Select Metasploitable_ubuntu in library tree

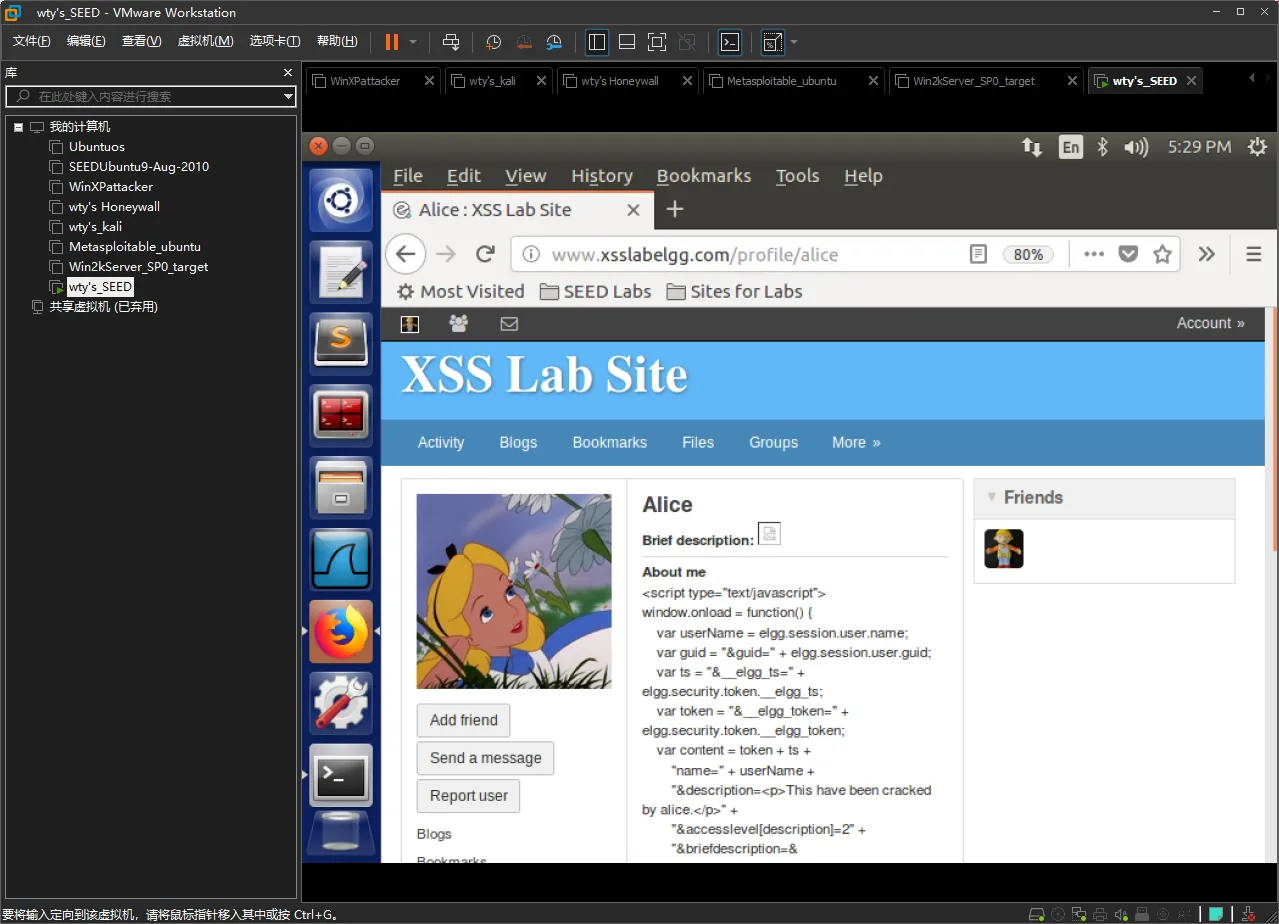pyautogui.click(x=134, y=247)
